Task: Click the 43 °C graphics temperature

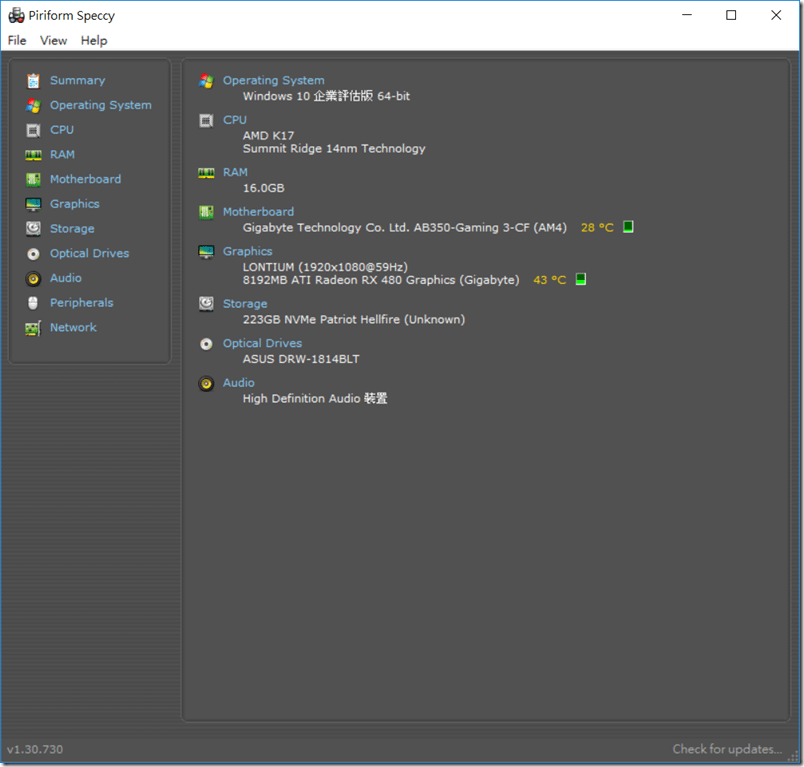Action: [x=550, y=280]
